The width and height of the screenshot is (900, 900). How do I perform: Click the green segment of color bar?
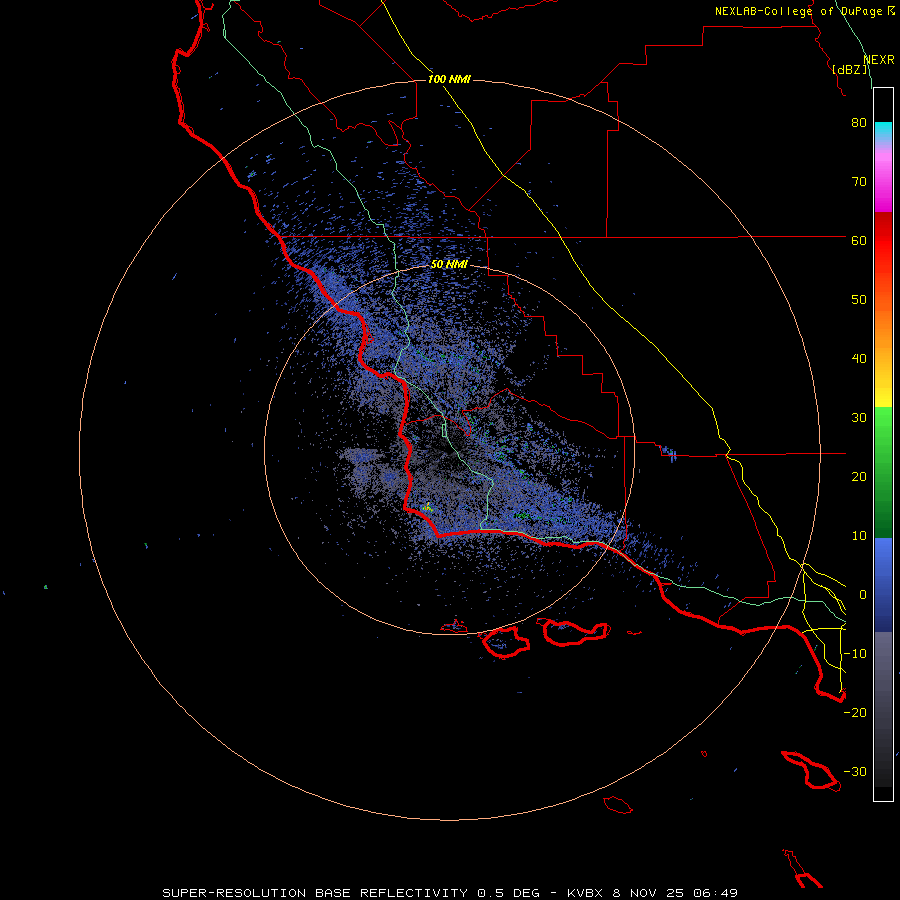tap(883, 472)
